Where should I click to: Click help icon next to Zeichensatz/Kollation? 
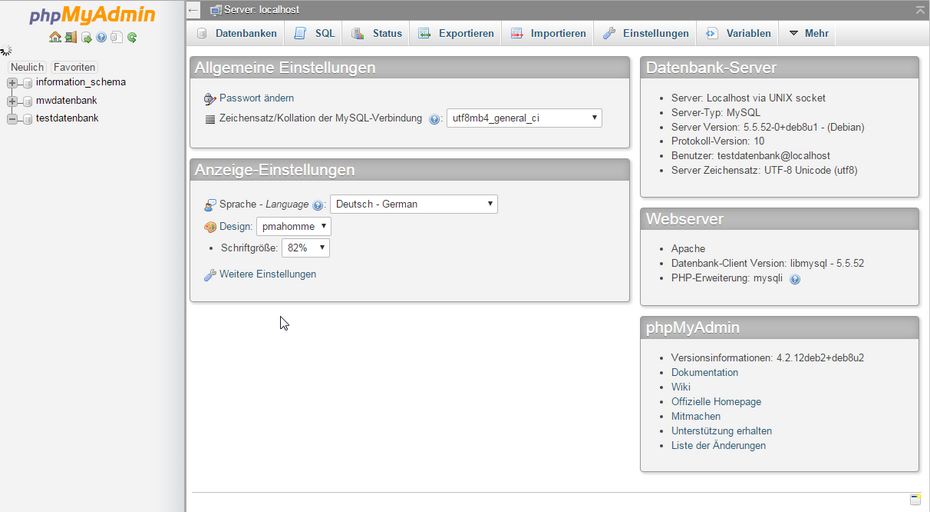pyautogui.click(x=434, y=119)
